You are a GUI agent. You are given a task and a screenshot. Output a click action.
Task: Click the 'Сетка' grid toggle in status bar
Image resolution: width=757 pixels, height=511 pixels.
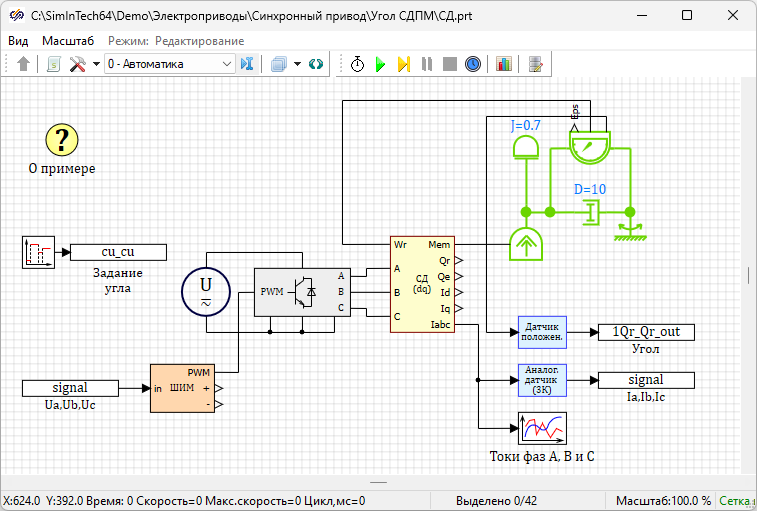pos(737,501)
